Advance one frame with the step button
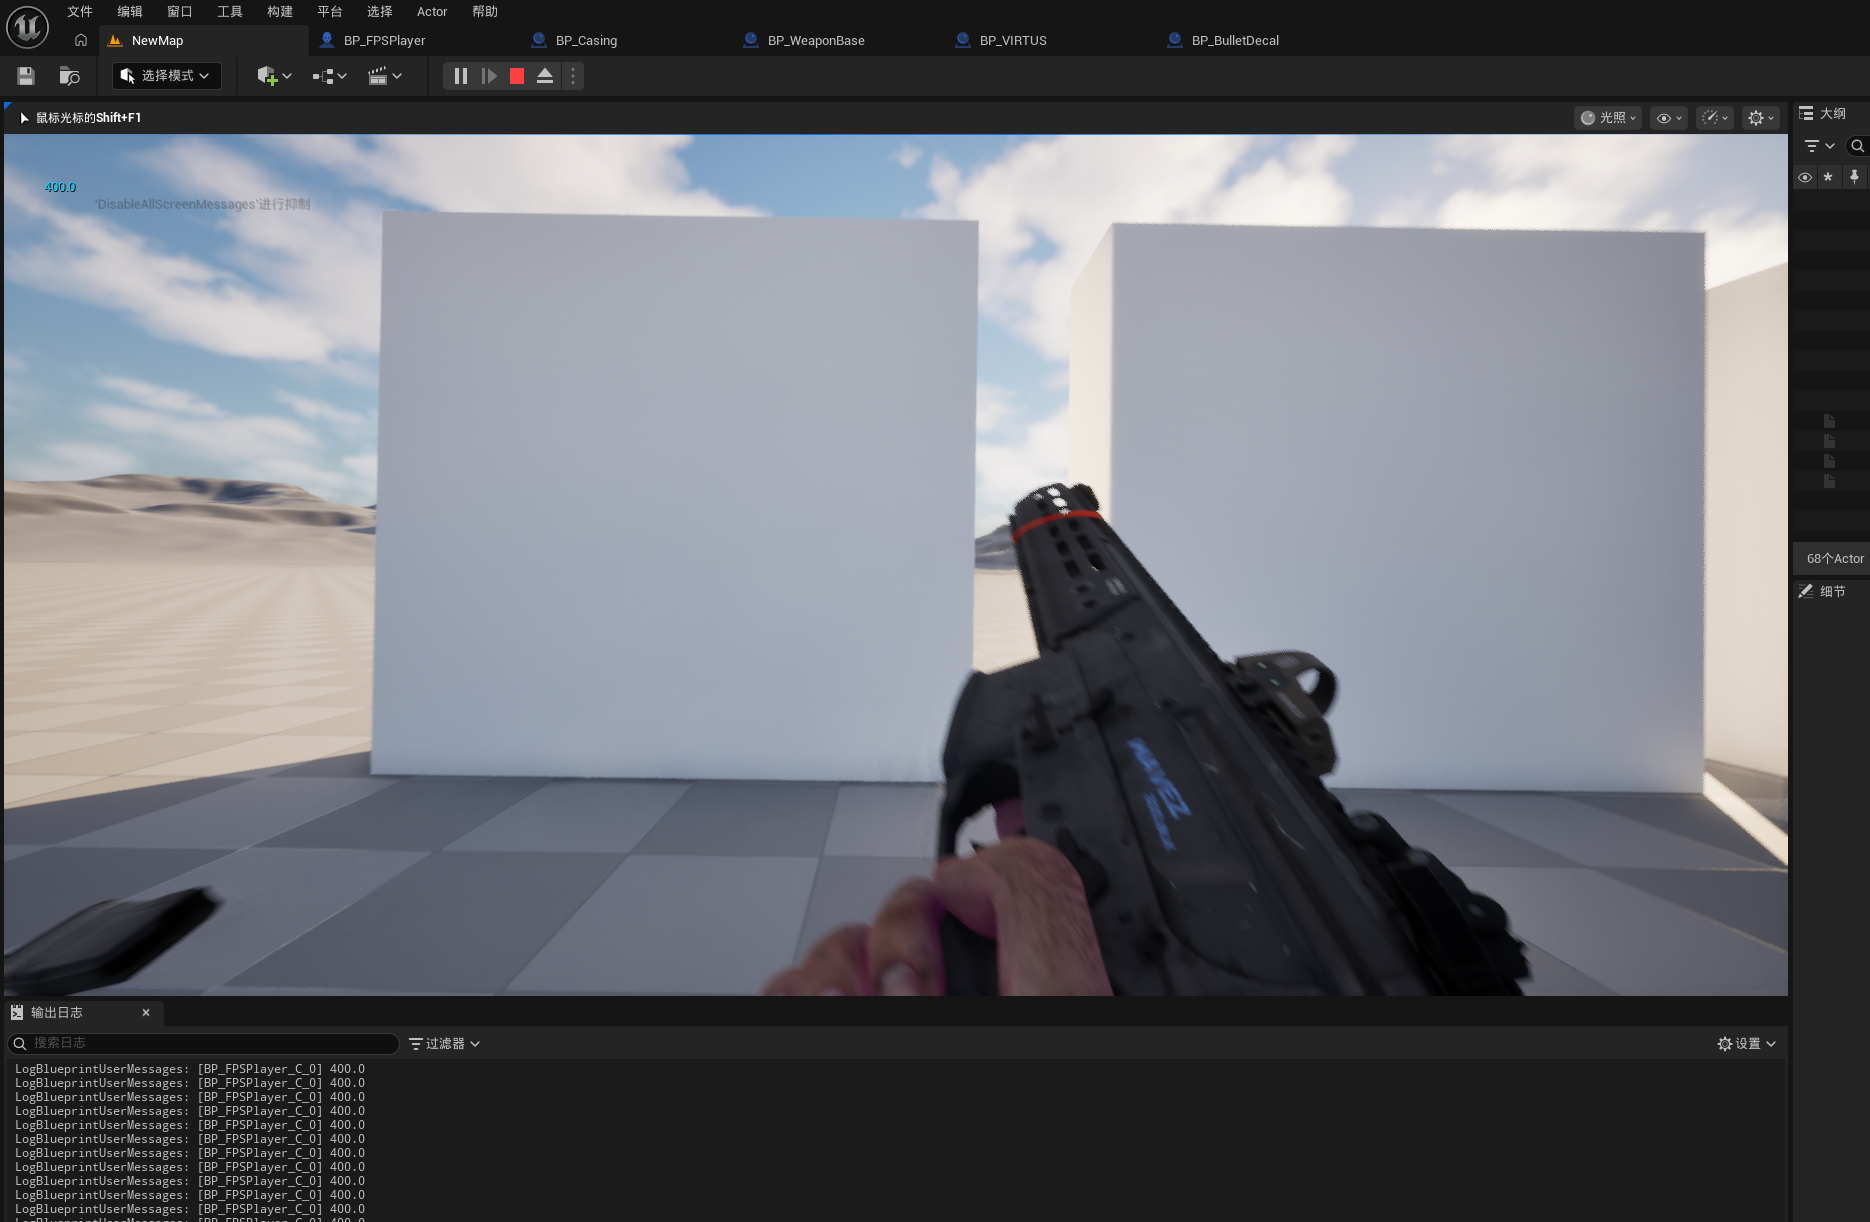This screenshot has width=1870, height=1222. pyautogui.click(x=489, y=76)
